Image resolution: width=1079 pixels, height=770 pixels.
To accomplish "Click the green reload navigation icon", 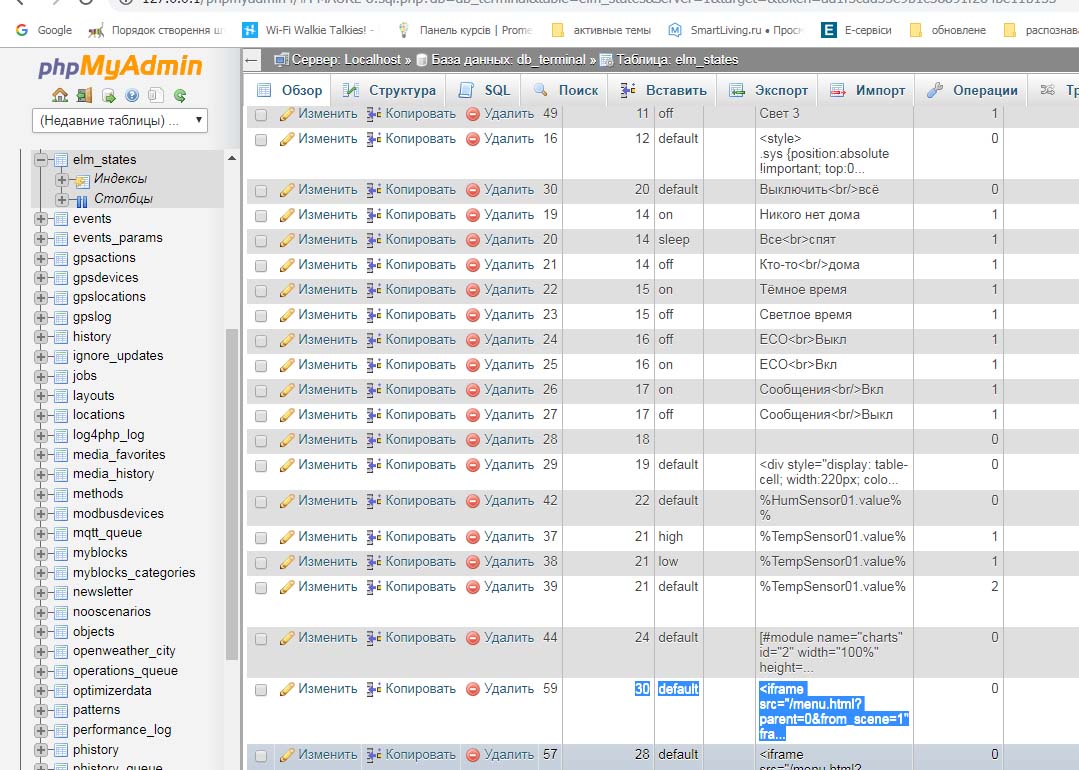I will click(x=180, y=96).
